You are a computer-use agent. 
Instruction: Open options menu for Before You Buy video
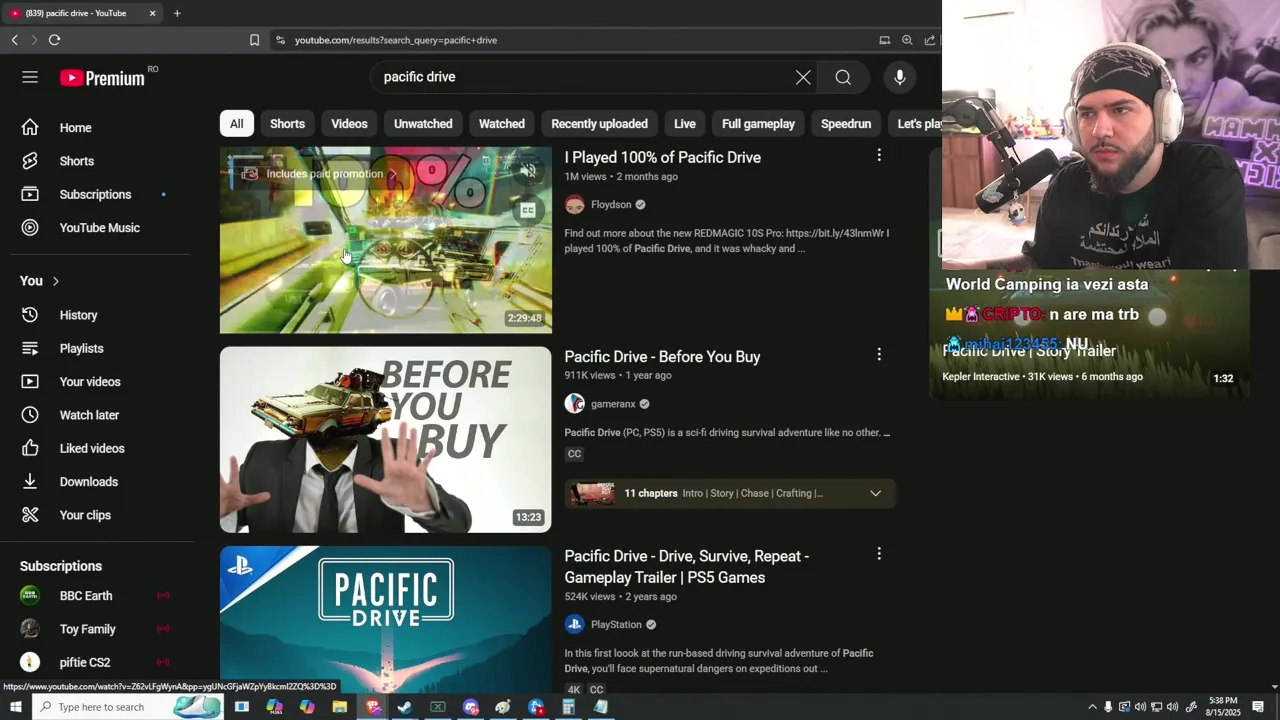pos(879,354)
